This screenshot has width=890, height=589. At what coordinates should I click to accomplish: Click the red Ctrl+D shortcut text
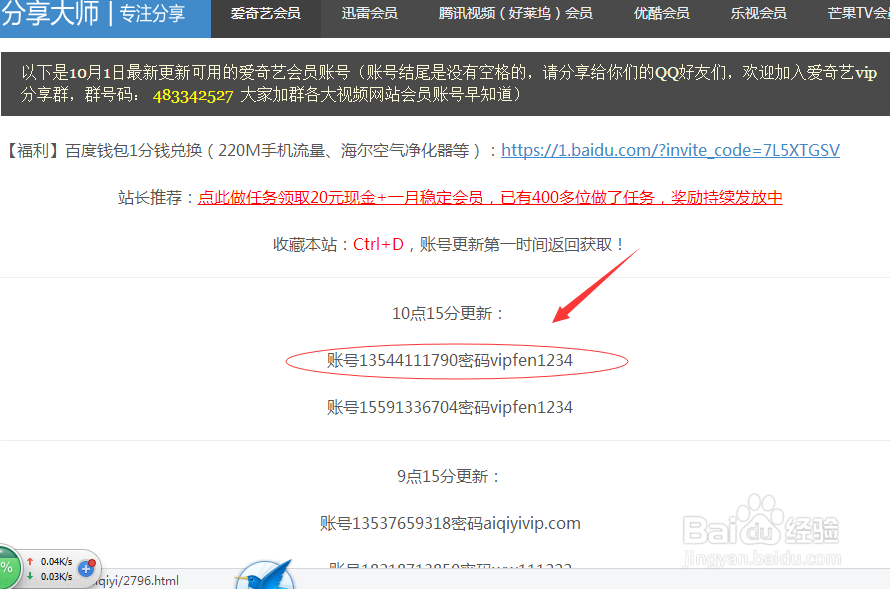tap(378, 245)
